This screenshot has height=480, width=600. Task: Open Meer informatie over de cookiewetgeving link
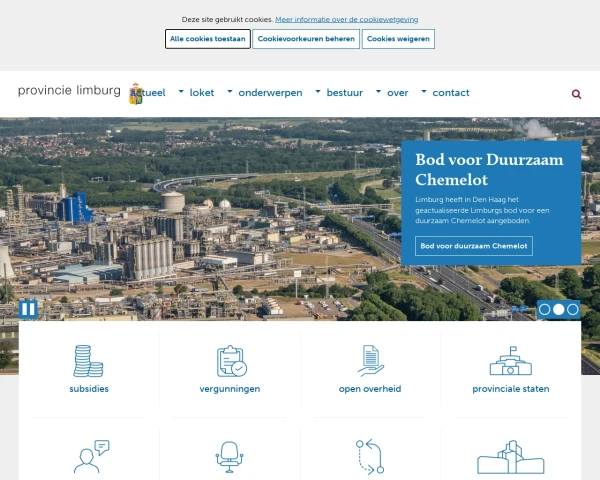[x=346, y=20]
